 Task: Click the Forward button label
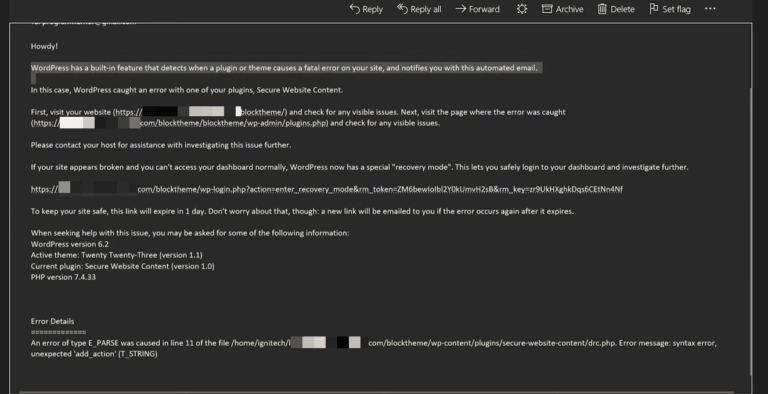[x=484, y=9]
